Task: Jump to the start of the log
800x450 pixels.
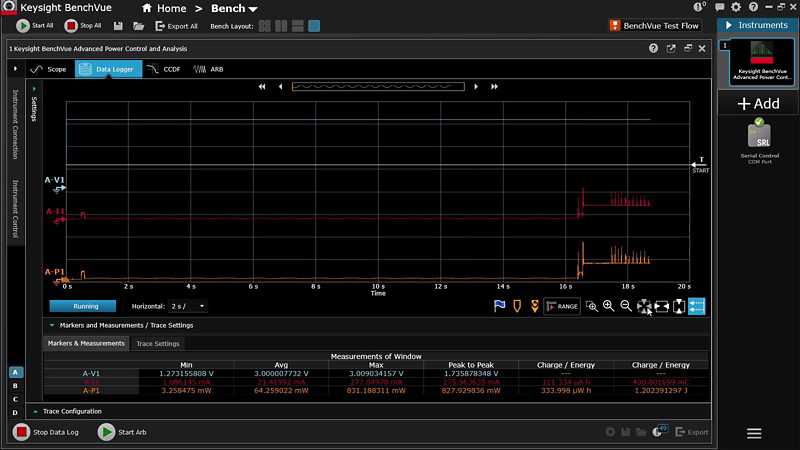Action: 262,87
